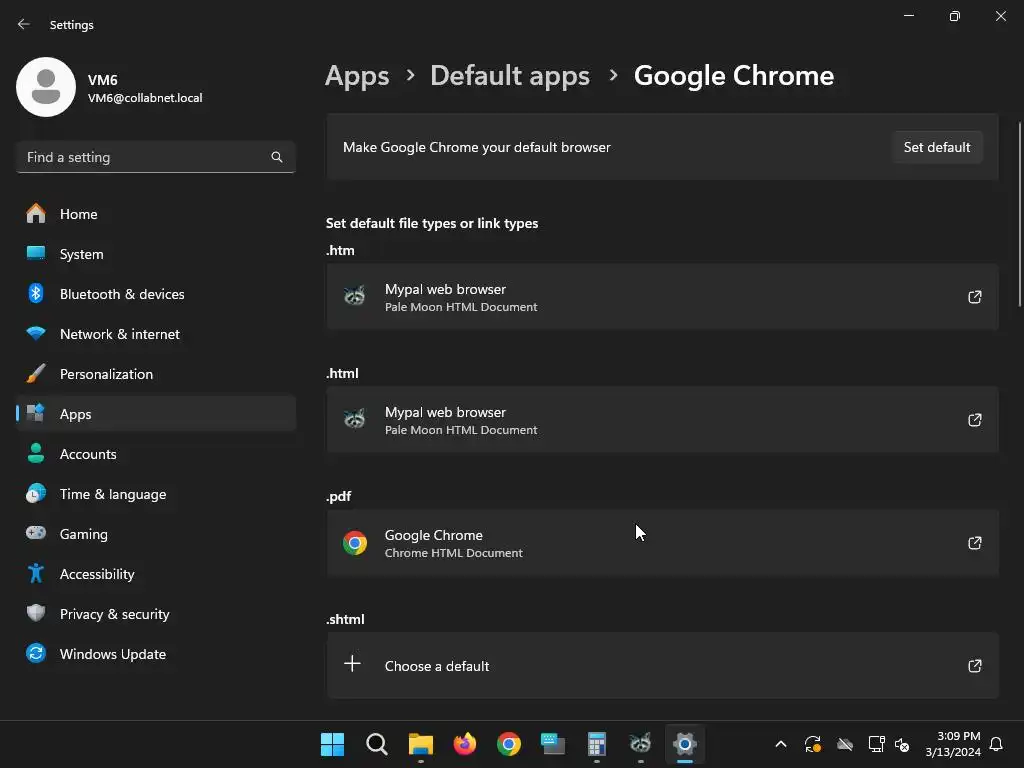Click the OneDrive cloud tray icon
1024x768 pixels.
coord(845,744)
